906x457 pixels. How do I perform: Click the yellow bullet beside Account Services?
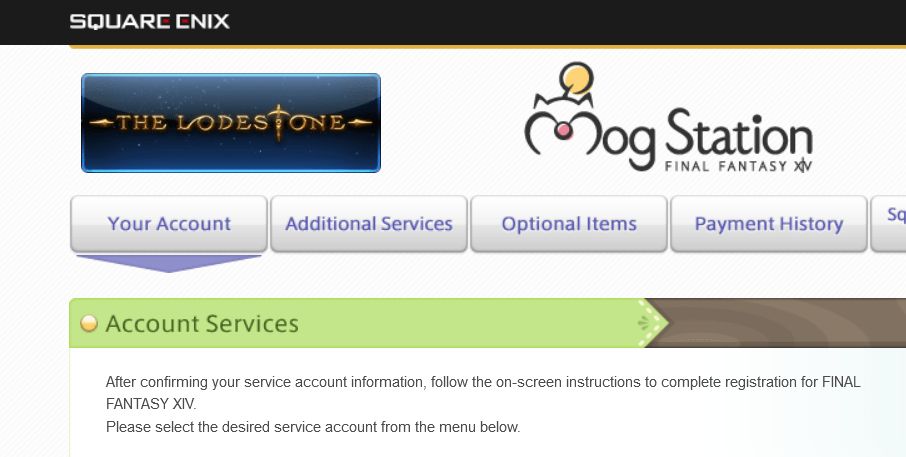(x=89, y=324)
